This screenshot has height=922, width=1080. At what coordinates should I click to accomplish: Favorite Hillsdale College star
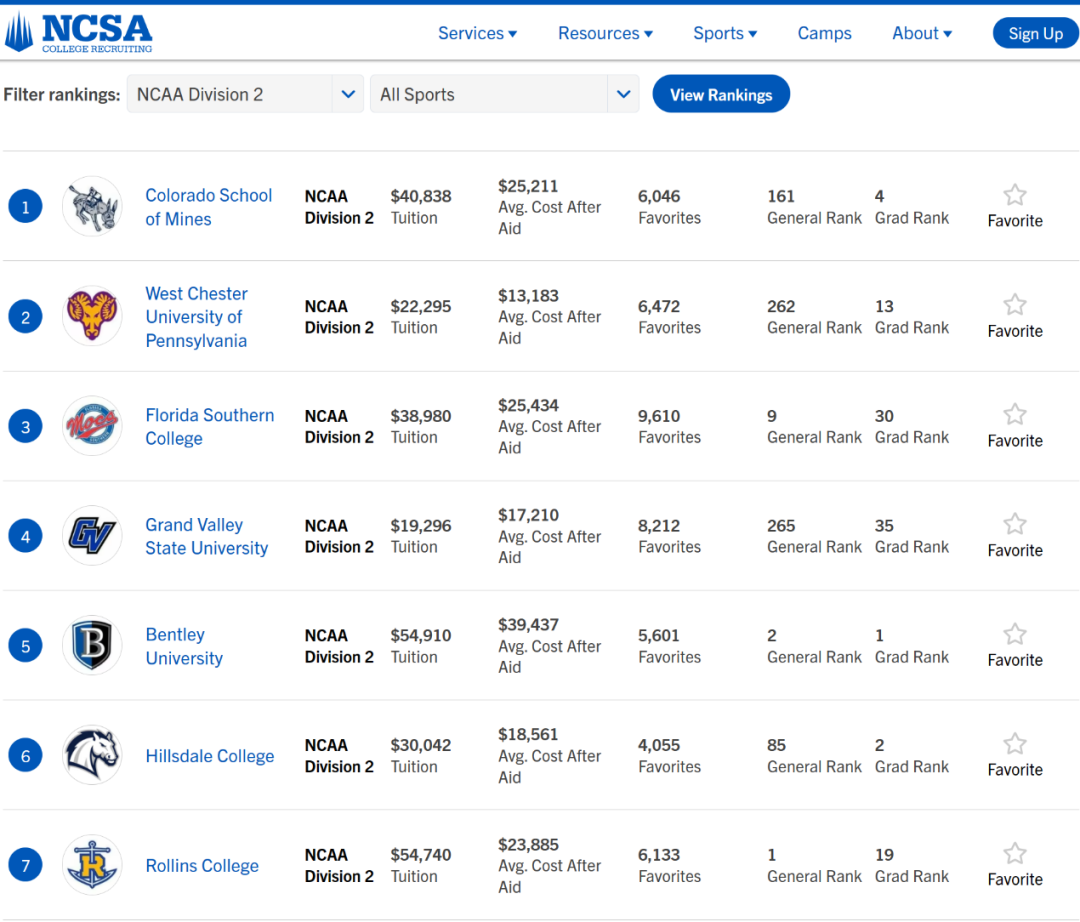1015,744
